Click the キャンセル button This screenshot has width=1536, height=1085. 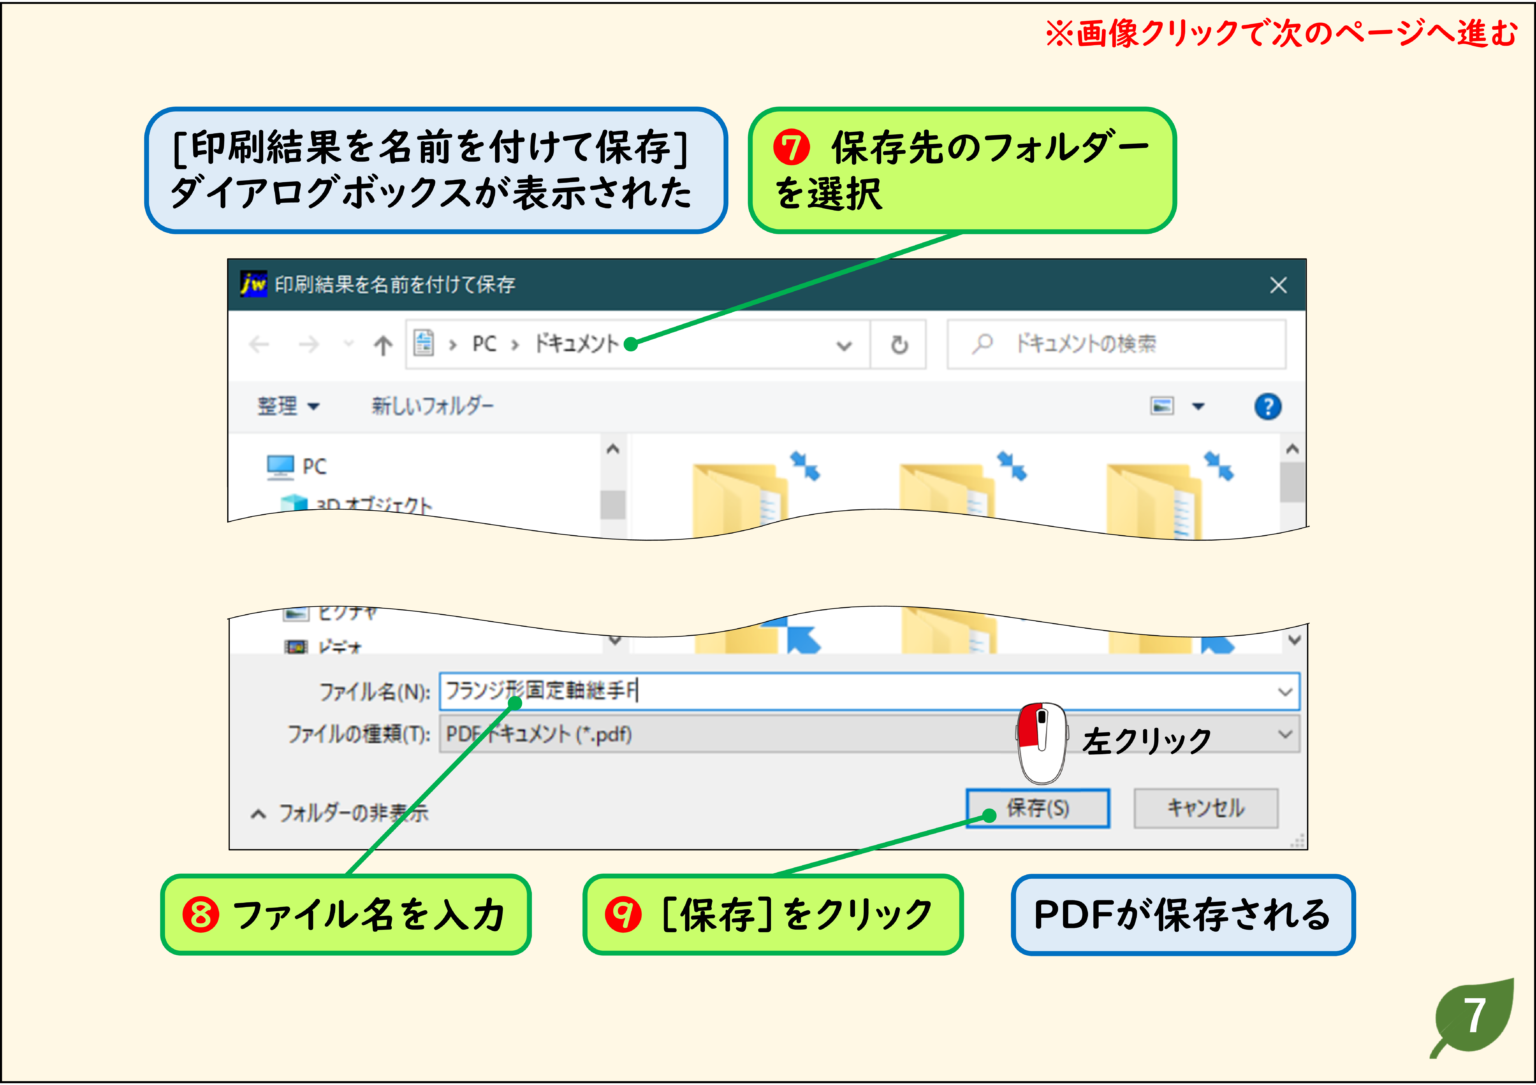click(x=1205, y=808)
